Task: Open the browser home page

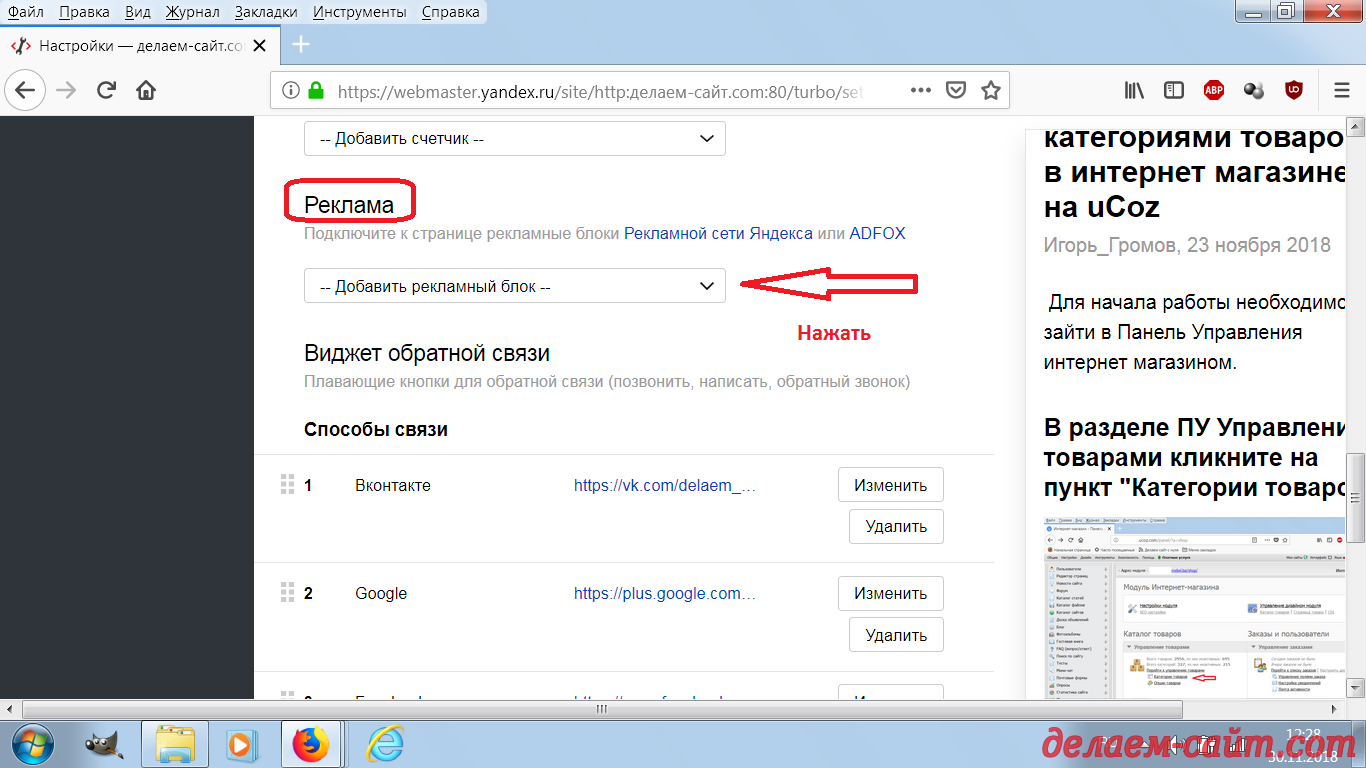Action: click(x=146, y=90)
